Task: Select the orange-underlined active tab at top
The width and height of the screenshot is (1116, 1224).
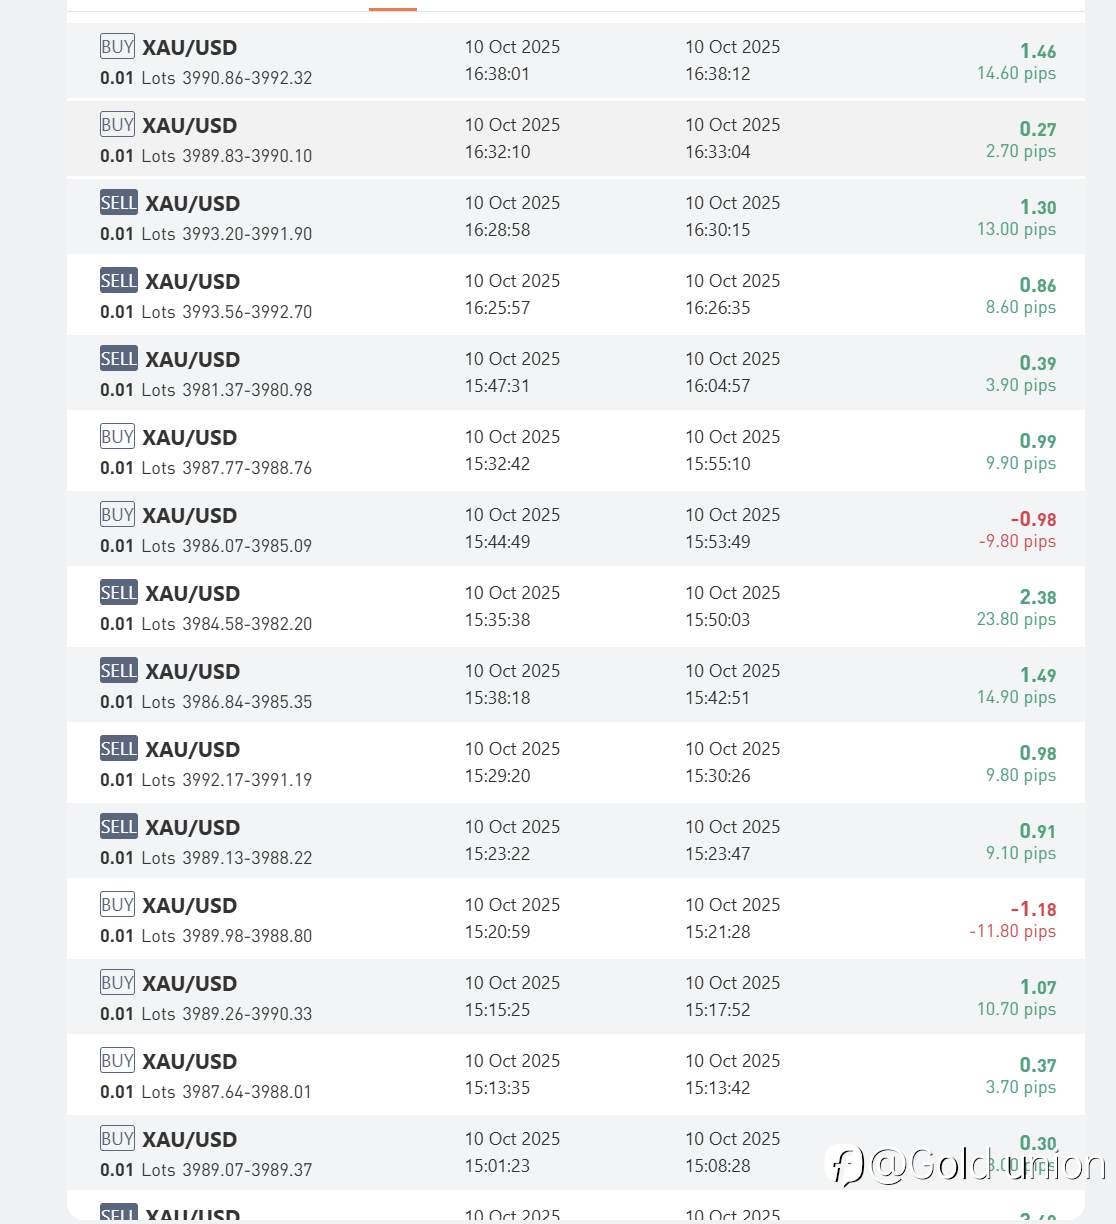Action: point(392,6)
